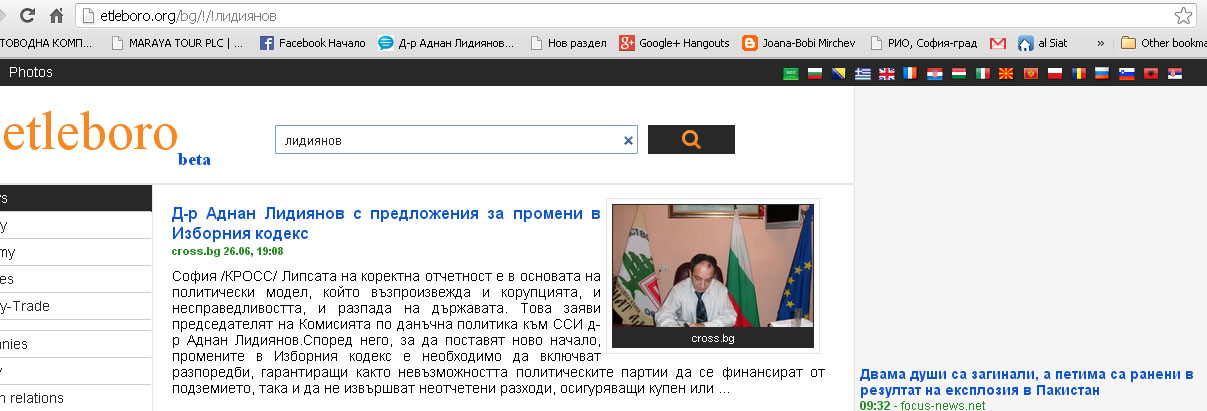
Task: Open the Pakistan explosion news headline
Action: click(1027, 382)
